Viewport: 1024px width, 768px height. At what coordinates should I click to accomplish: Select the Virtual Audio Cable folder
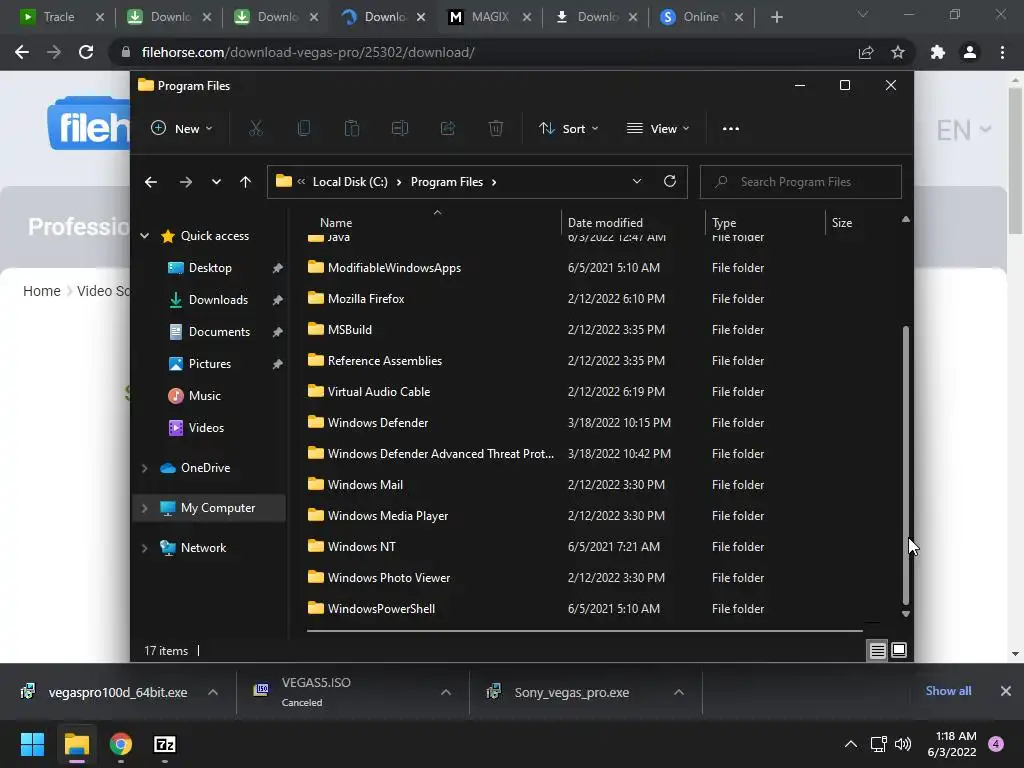click(379, 392)
